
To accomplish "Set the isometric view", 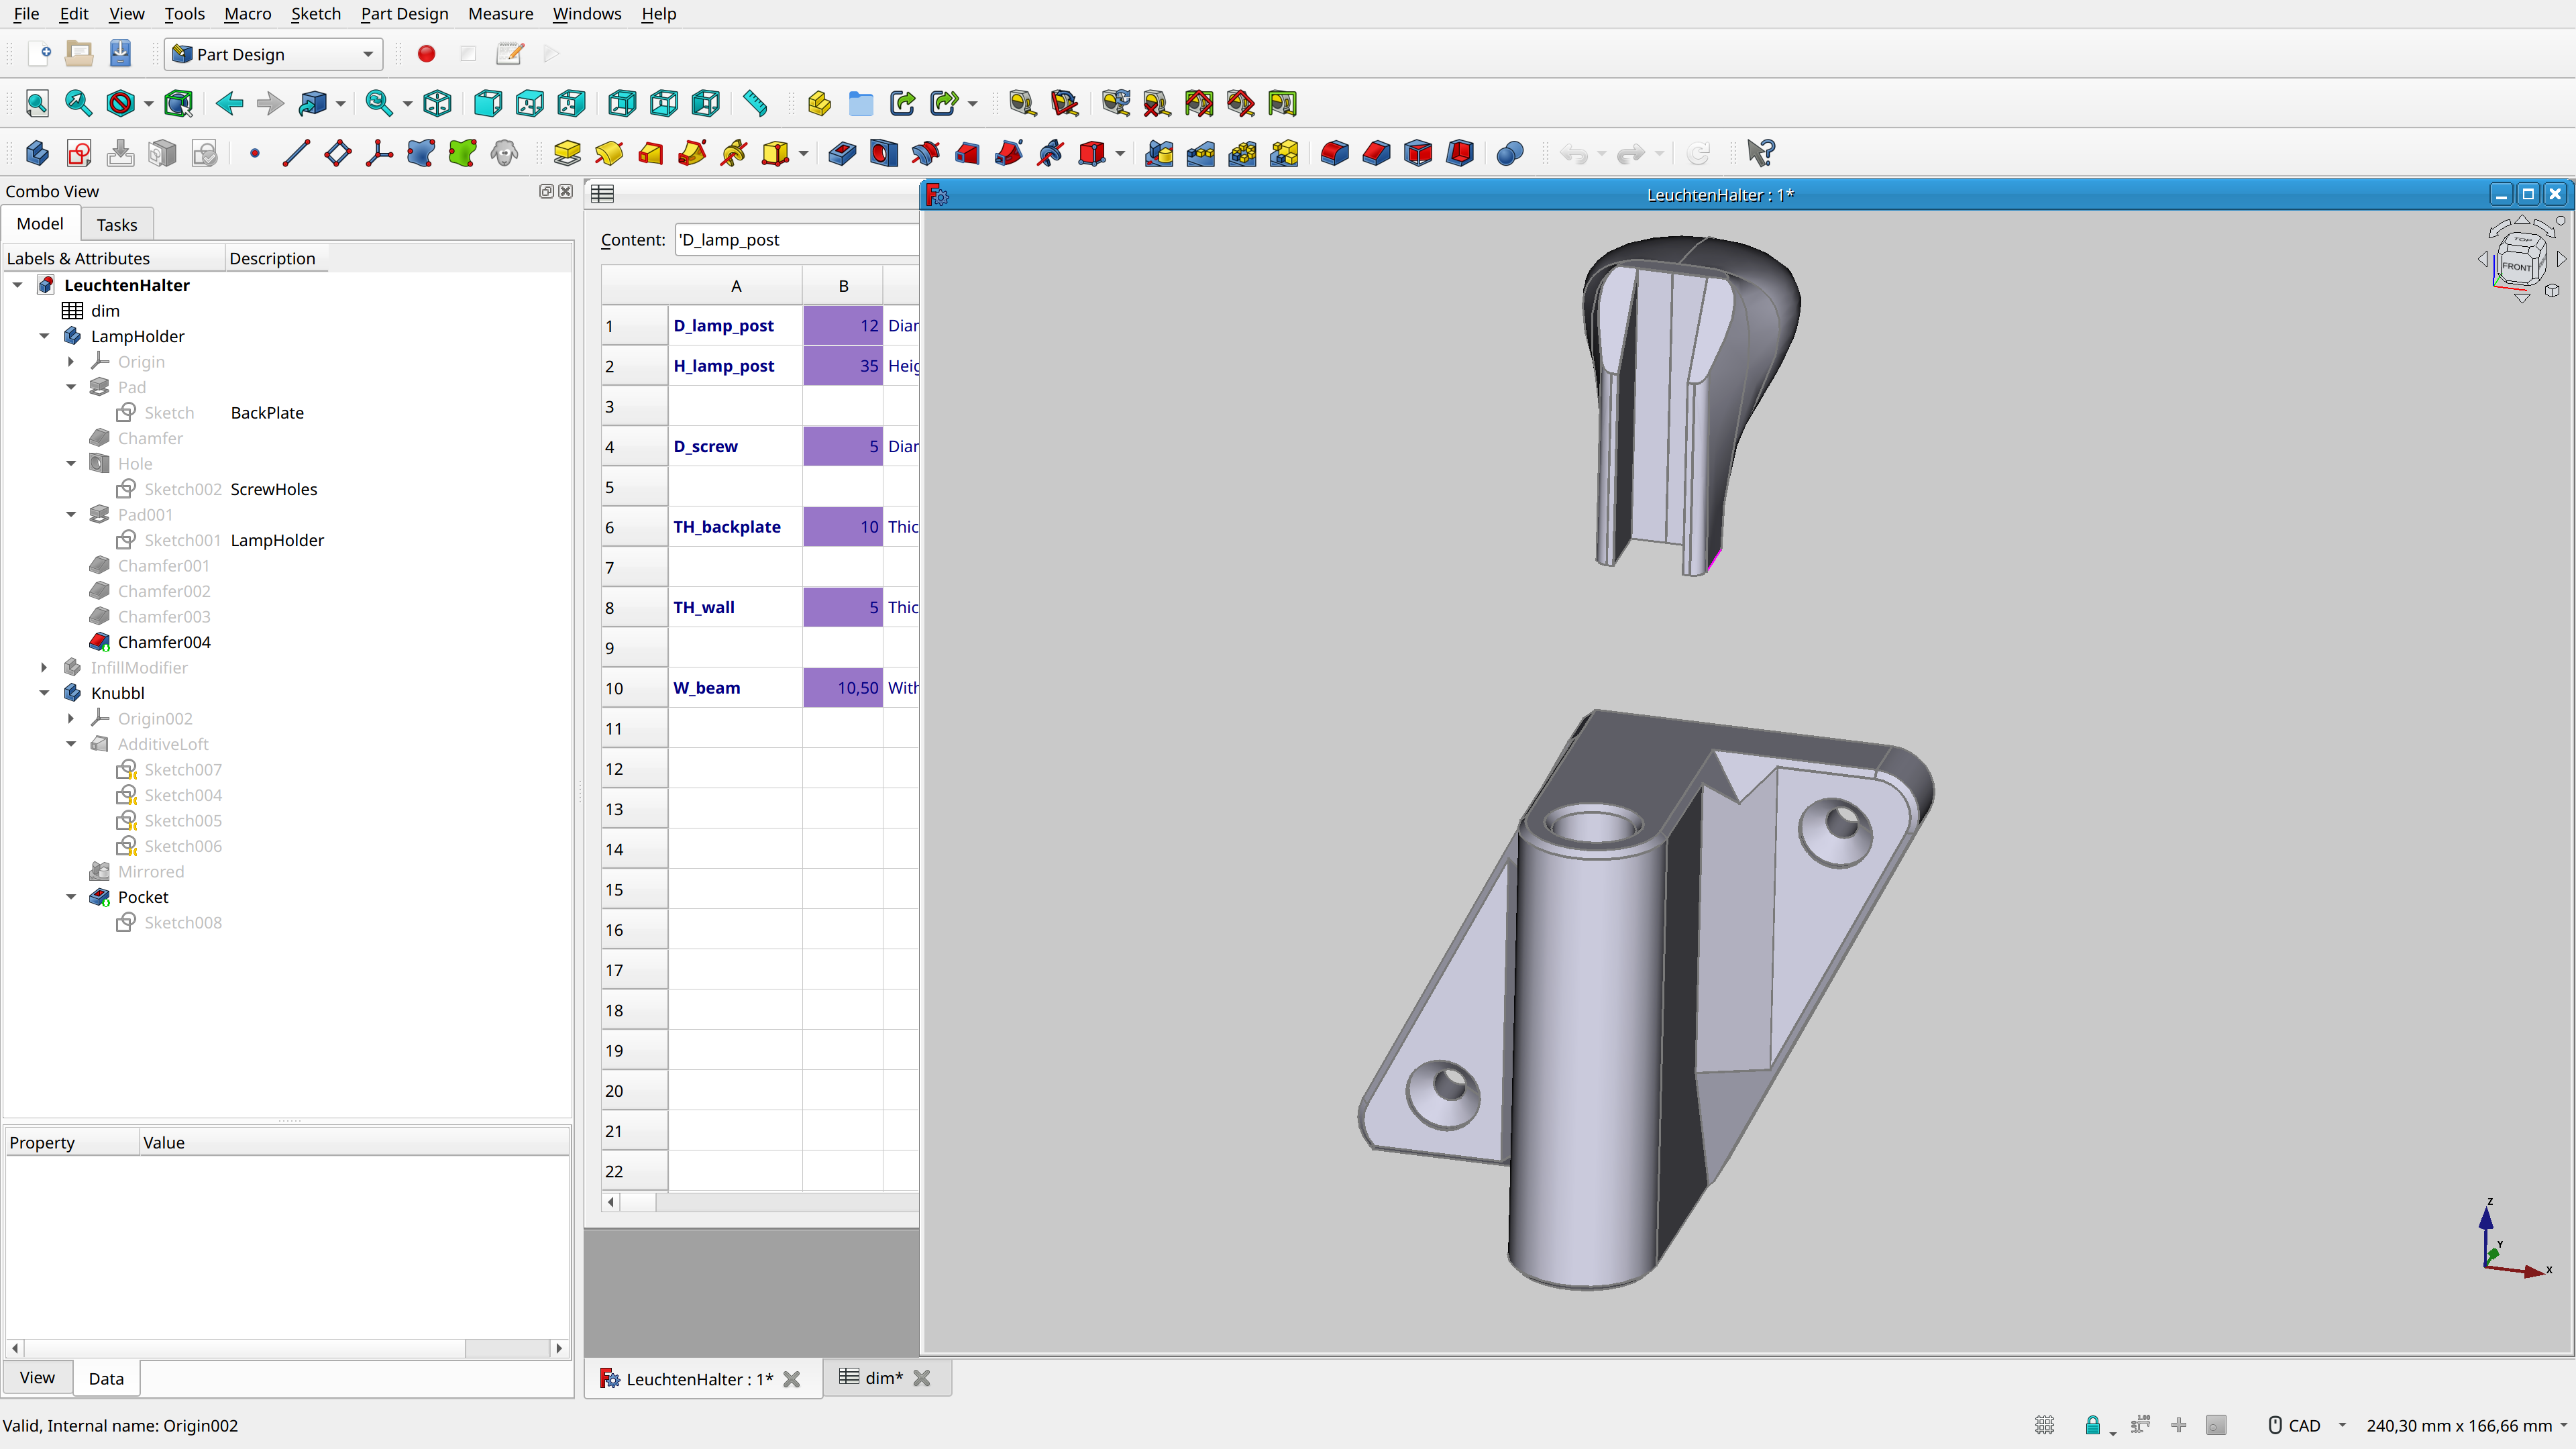I will coord(437,103).
